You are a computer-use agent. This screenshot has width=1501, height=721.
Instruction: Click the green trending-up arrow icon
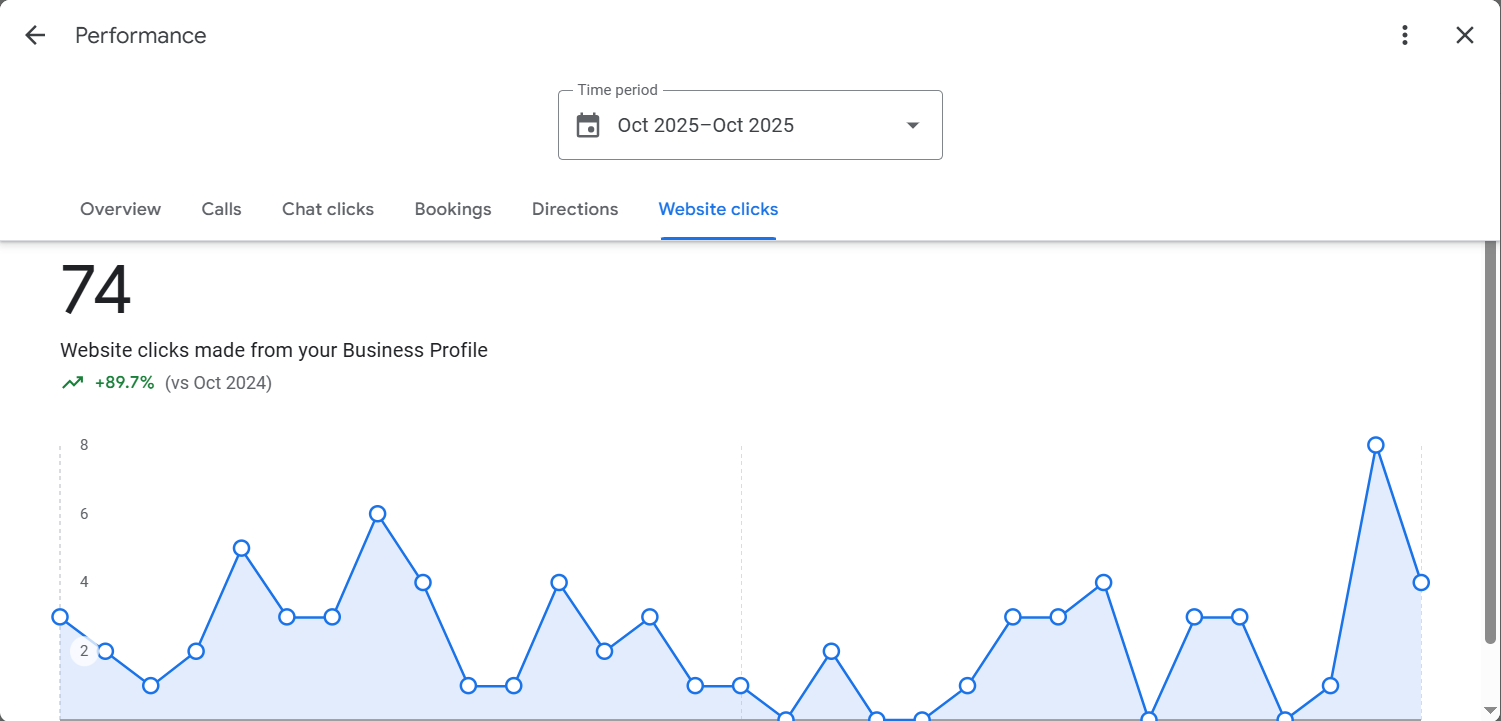pyautogui.click(x=72, y=383)
